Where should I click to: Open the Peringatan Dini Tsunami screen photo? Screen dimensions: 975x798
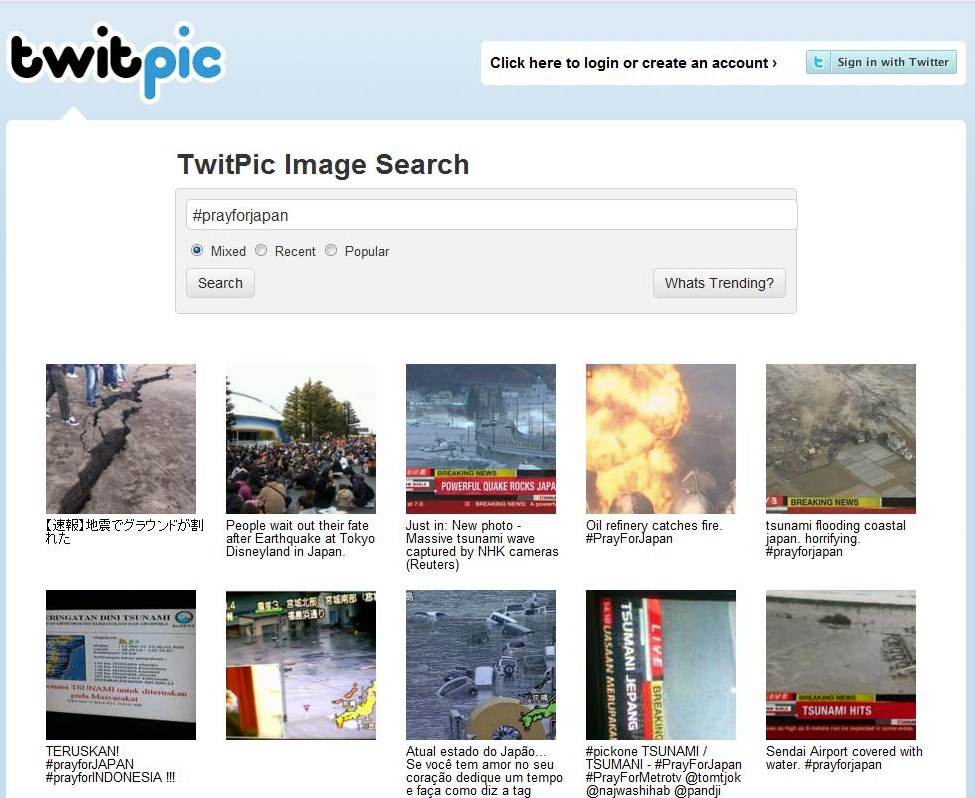pyautogui.click(x=121, y=664)
